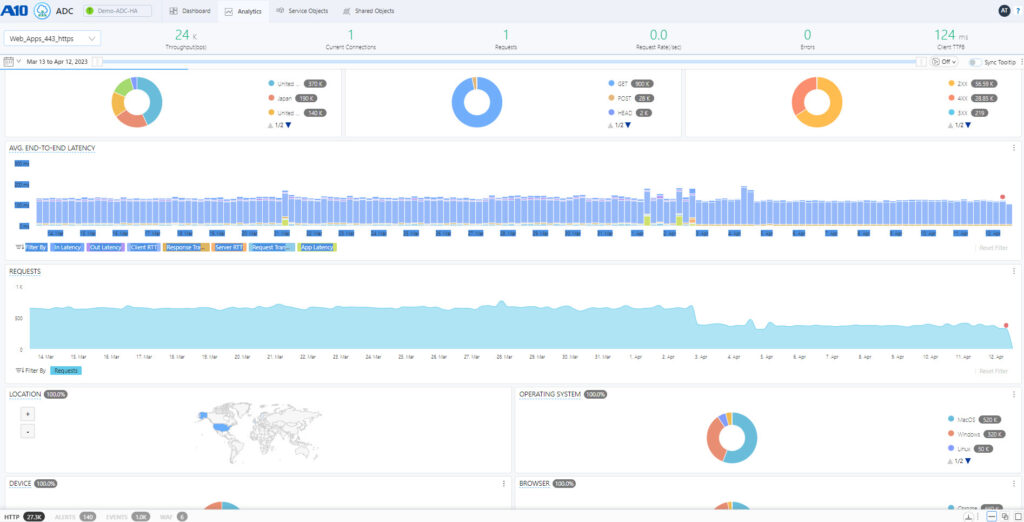Click the United States region on the map
The height and width of the screenshot is (522, 1024).
(x=223, y=427)
